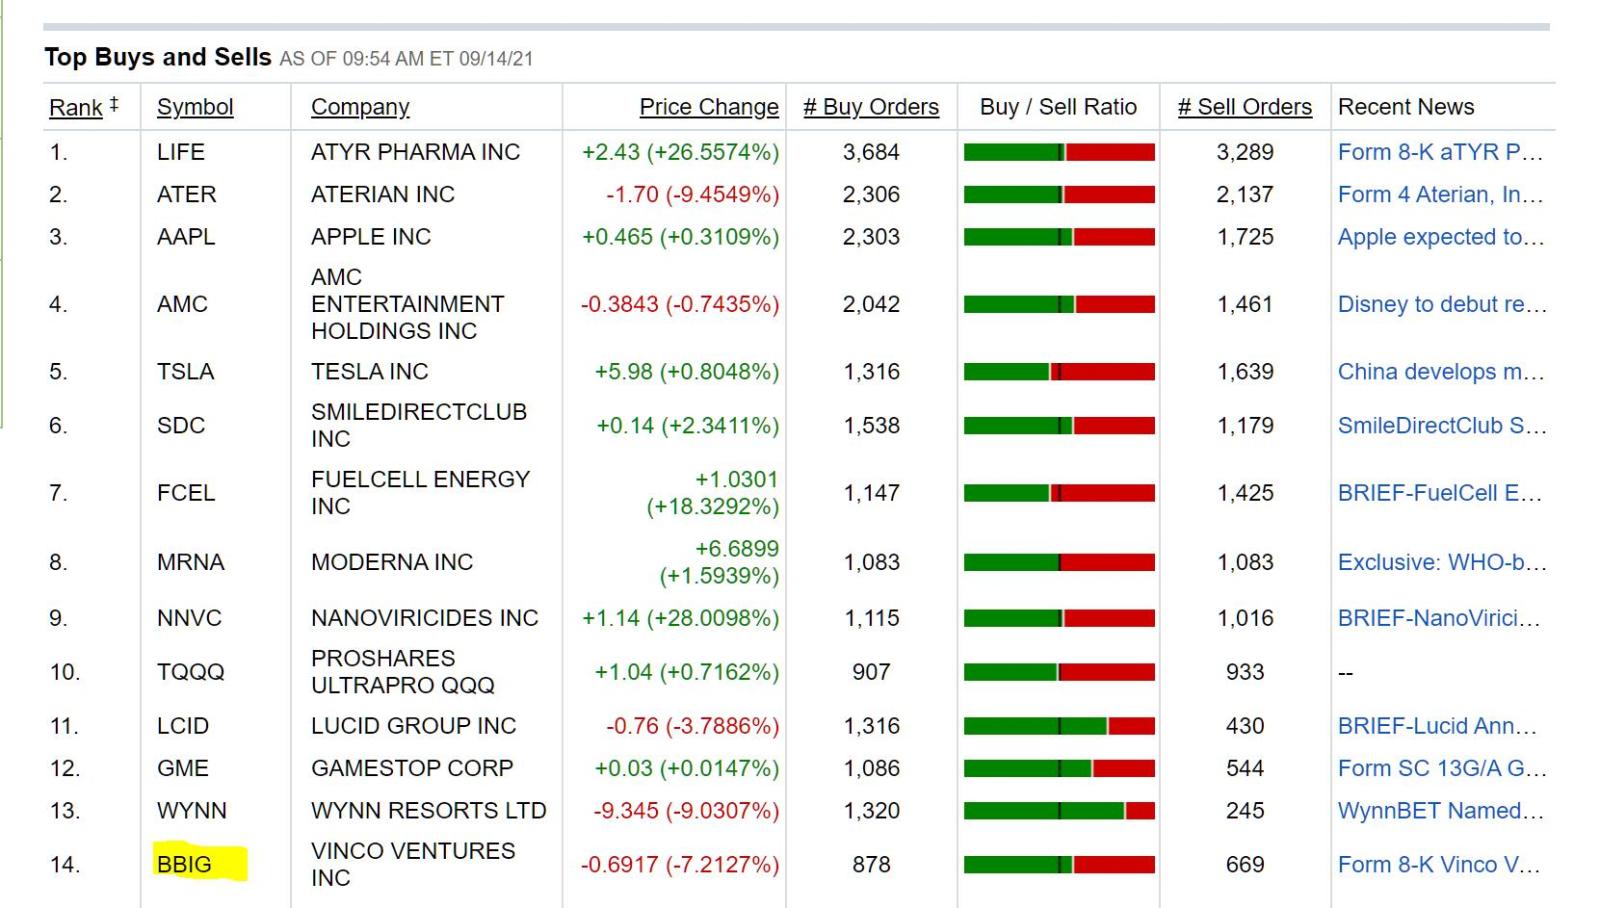
Task: Click the MODERNA INC company name
Action: pyautogui.click(x=392, y=562)
